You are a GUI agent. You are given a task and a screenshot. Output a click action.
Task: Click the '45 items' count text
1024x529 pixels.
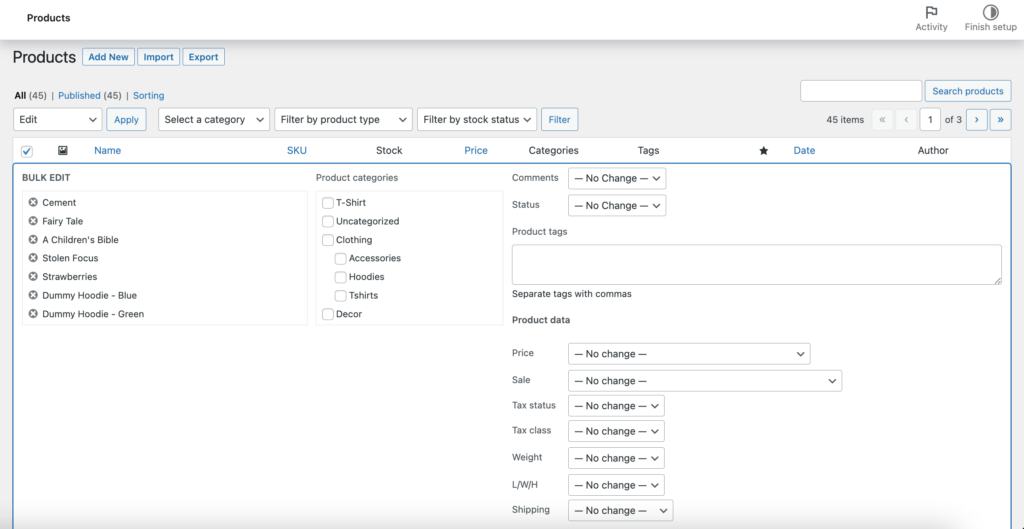pos(845,120)
